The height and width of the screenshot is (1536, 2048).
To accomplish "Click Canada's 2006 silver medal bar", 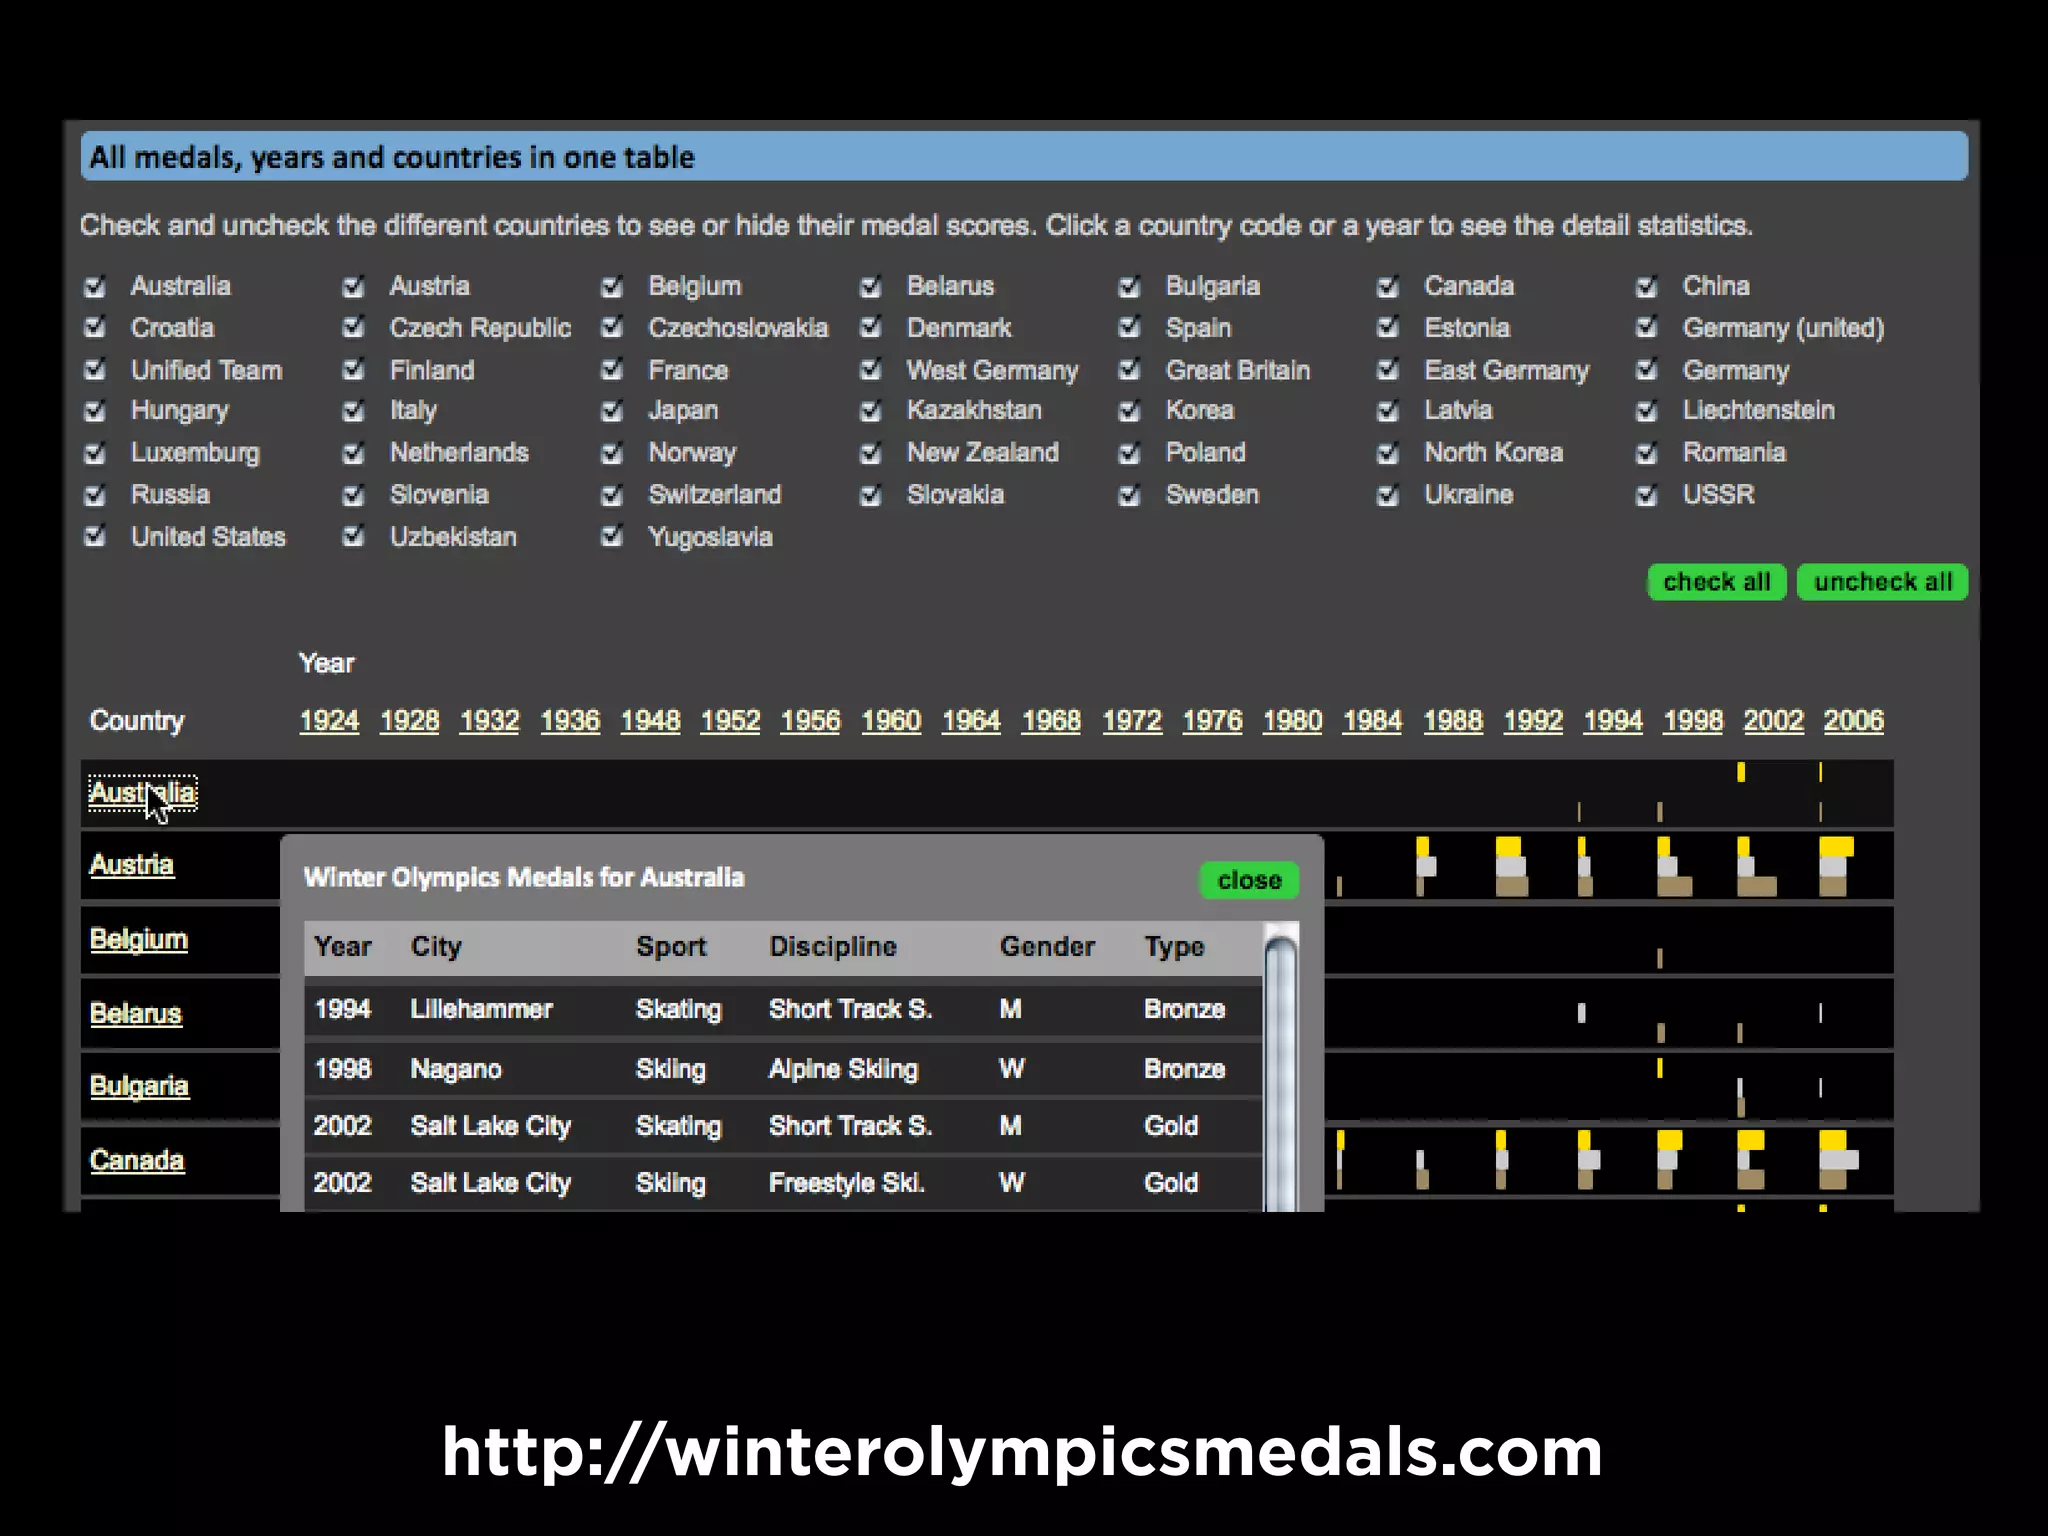I will tap(1838, 1160).
